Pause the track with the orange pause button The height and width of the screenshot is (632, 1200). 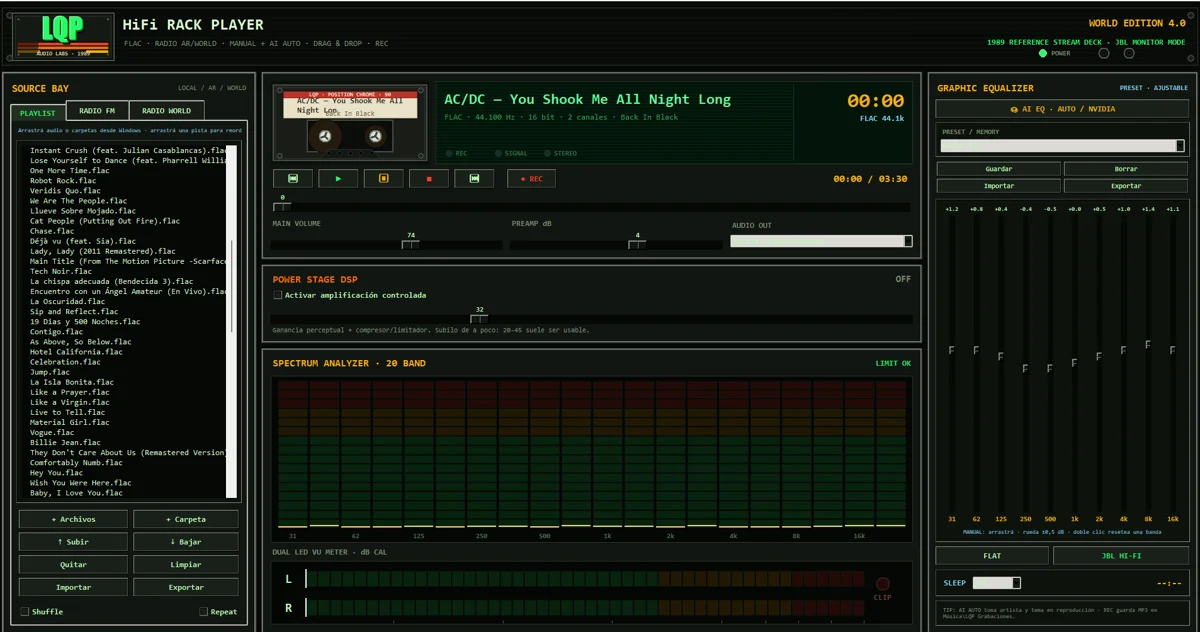tap(383, 179)
